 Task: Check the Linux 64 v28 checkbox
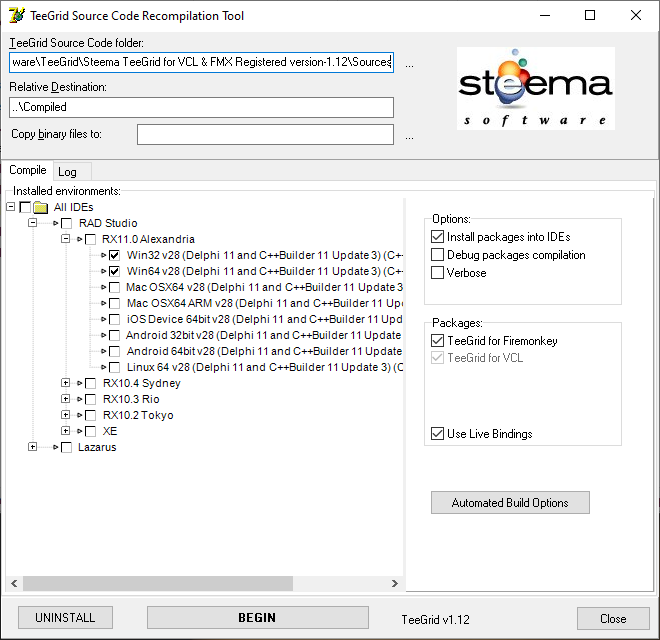click(x=114, y=367)
